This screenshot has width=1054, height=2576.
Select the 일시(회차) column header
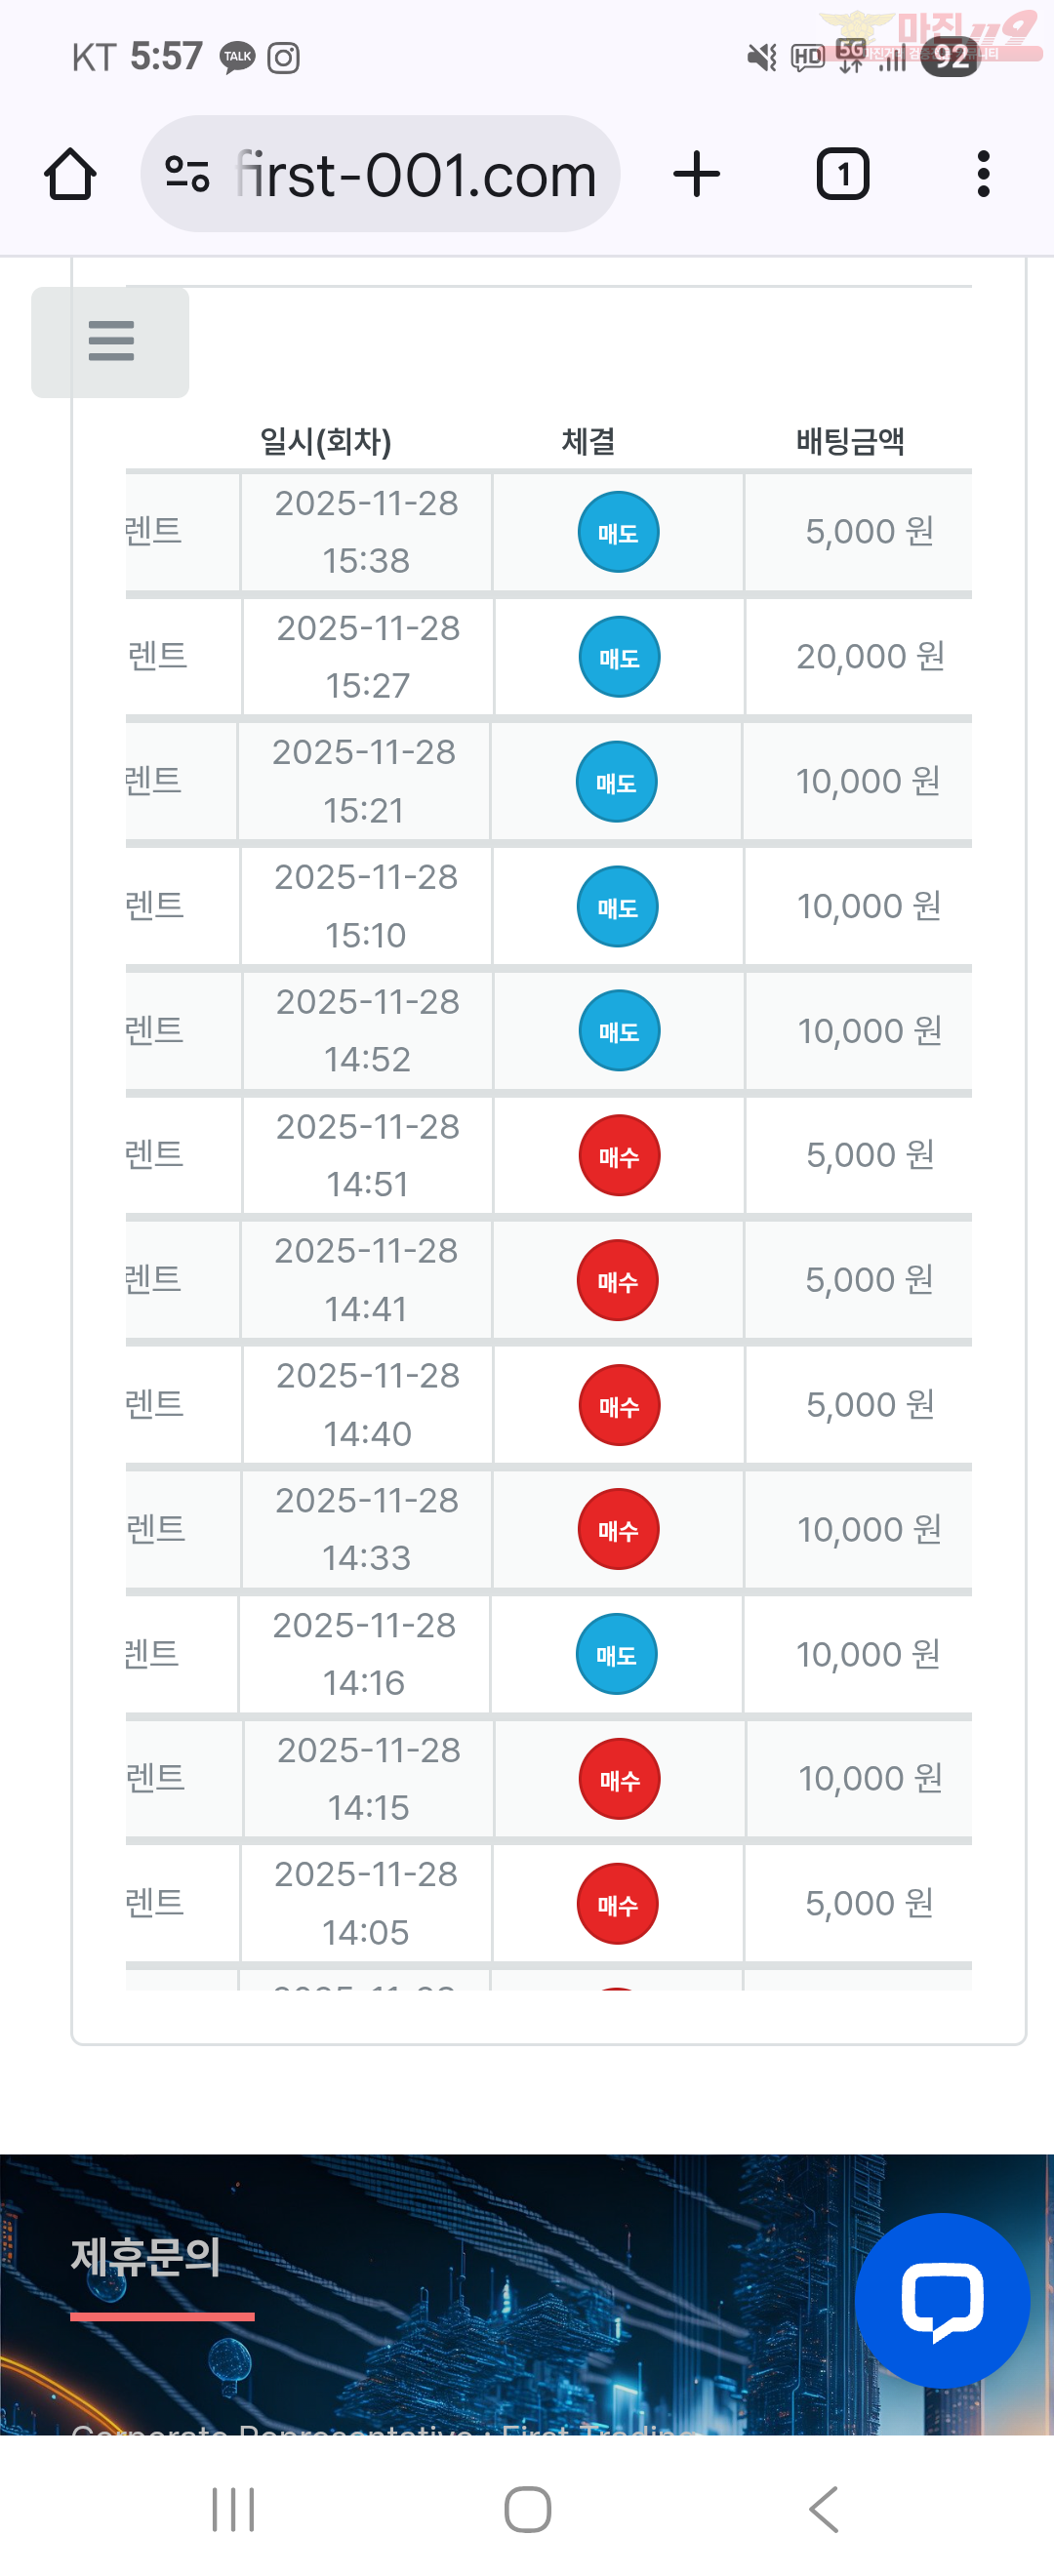pyautogui.click(x=325, y=441)
